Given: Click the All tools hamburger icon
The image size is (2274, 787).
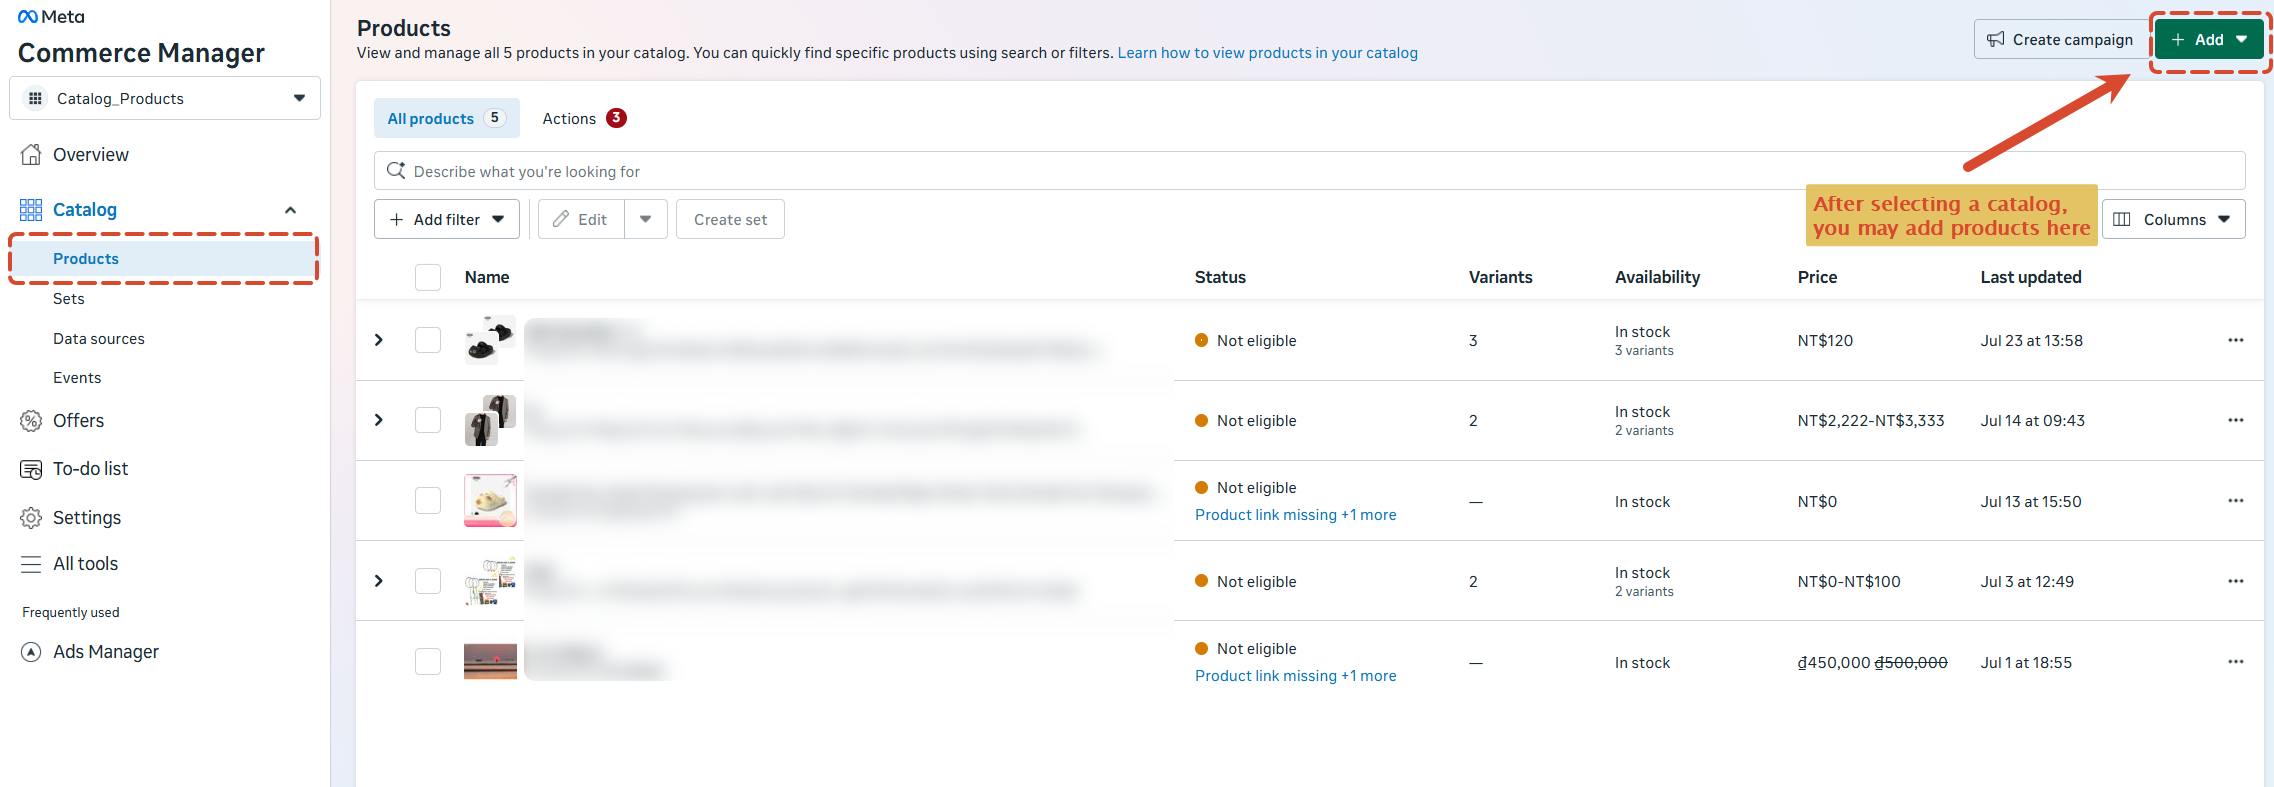Looking at the screenshot, I should (31, 564).
